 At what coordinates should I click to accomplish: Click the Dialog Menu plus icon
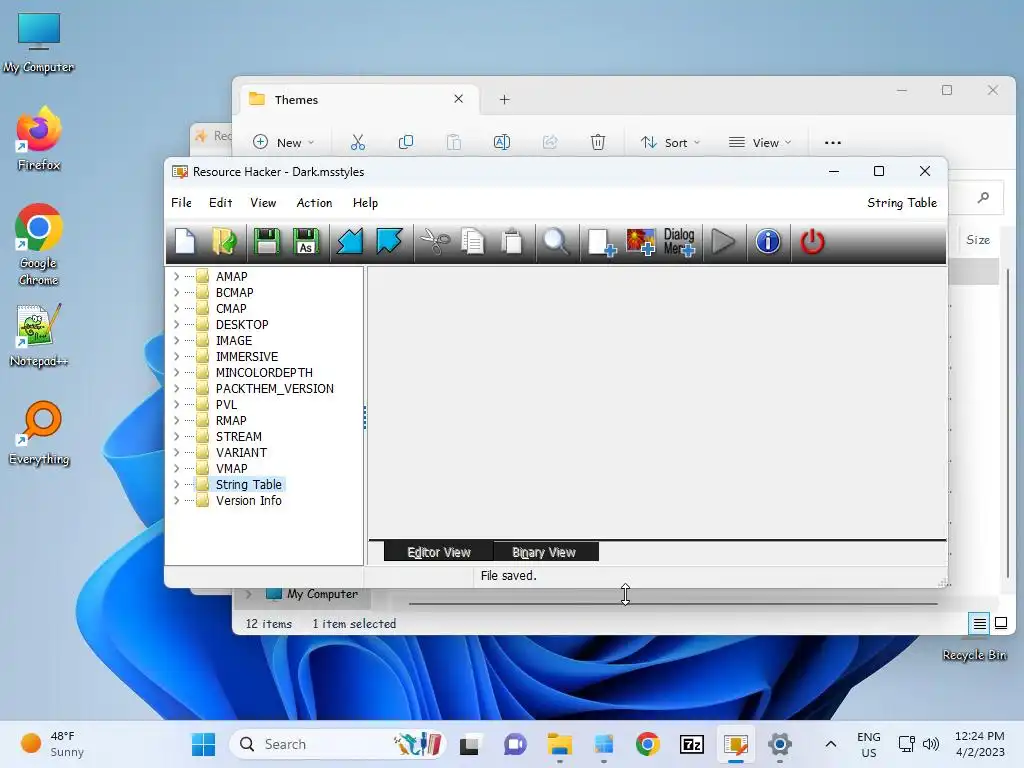coord(679,242)
